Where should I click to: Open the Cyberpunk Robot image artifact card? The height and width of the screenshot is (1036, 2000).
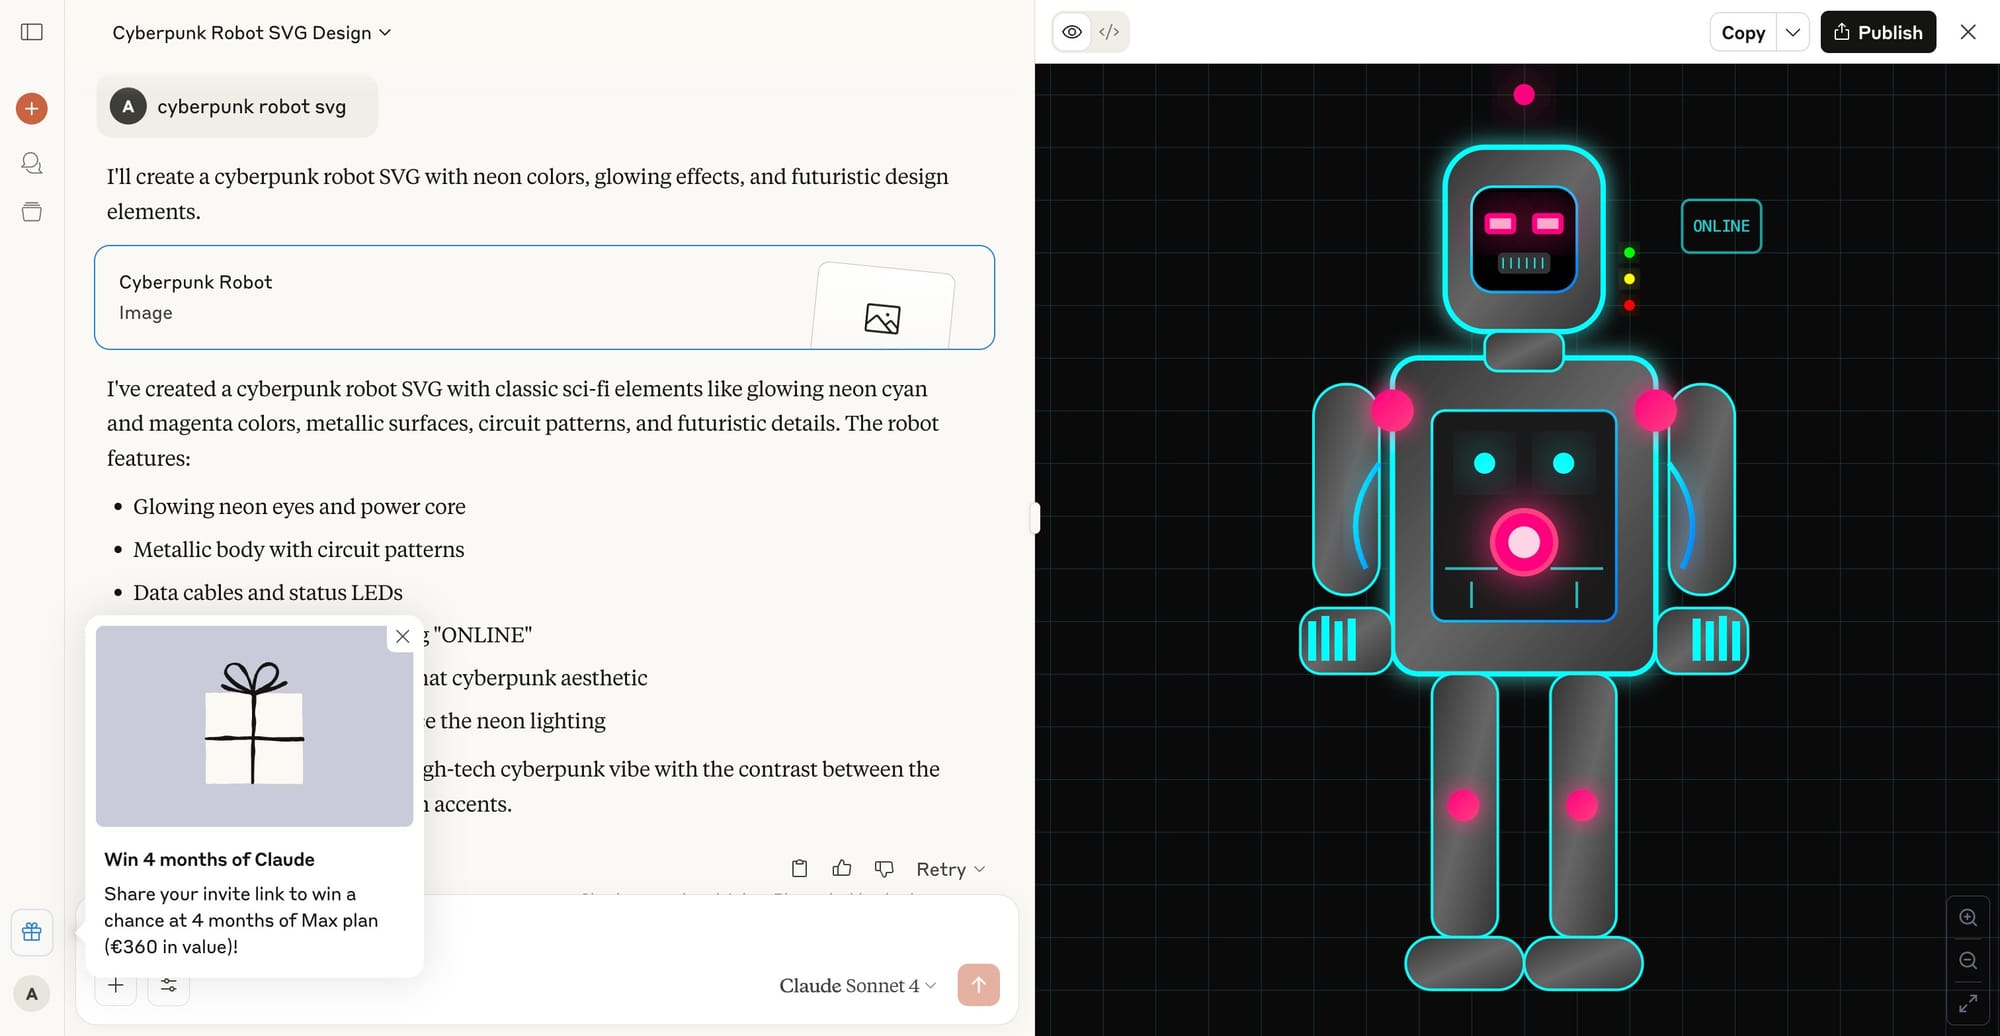(x=544, y=297)
